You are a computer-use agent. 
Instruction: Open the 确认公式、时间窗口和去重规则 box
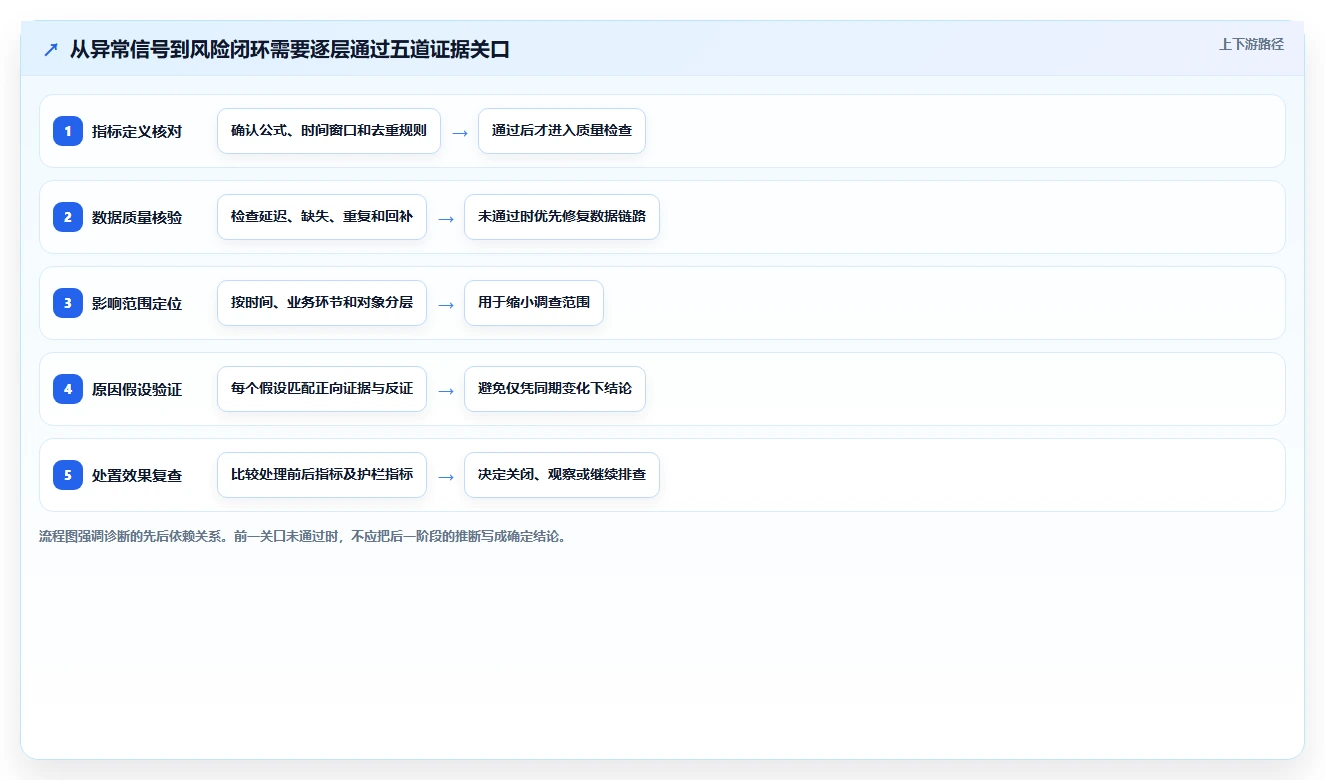[x=329, y=131]
